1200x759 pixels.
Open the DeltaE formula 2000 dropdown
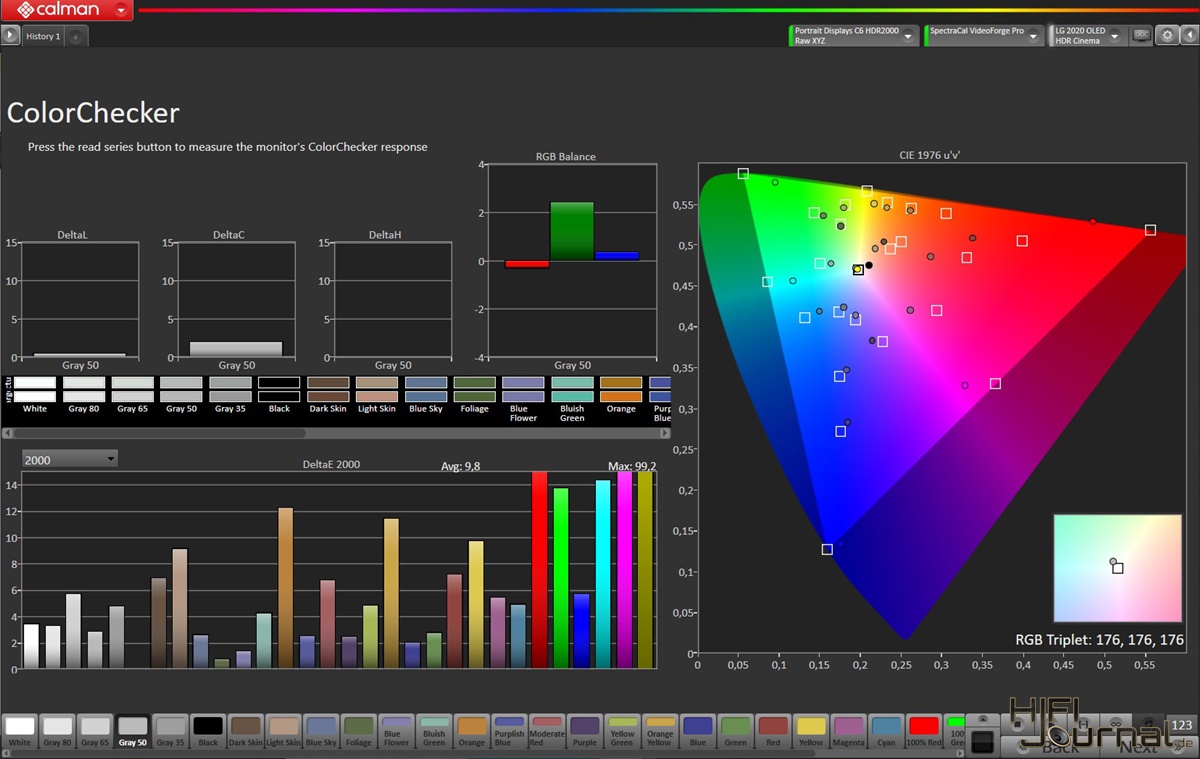pos(69,459)
